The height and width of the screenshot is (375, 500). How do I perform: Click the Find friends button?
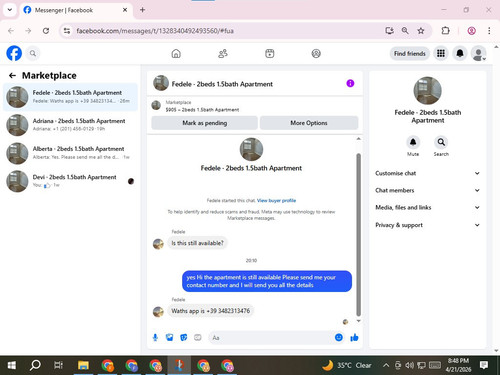[409, 53]
